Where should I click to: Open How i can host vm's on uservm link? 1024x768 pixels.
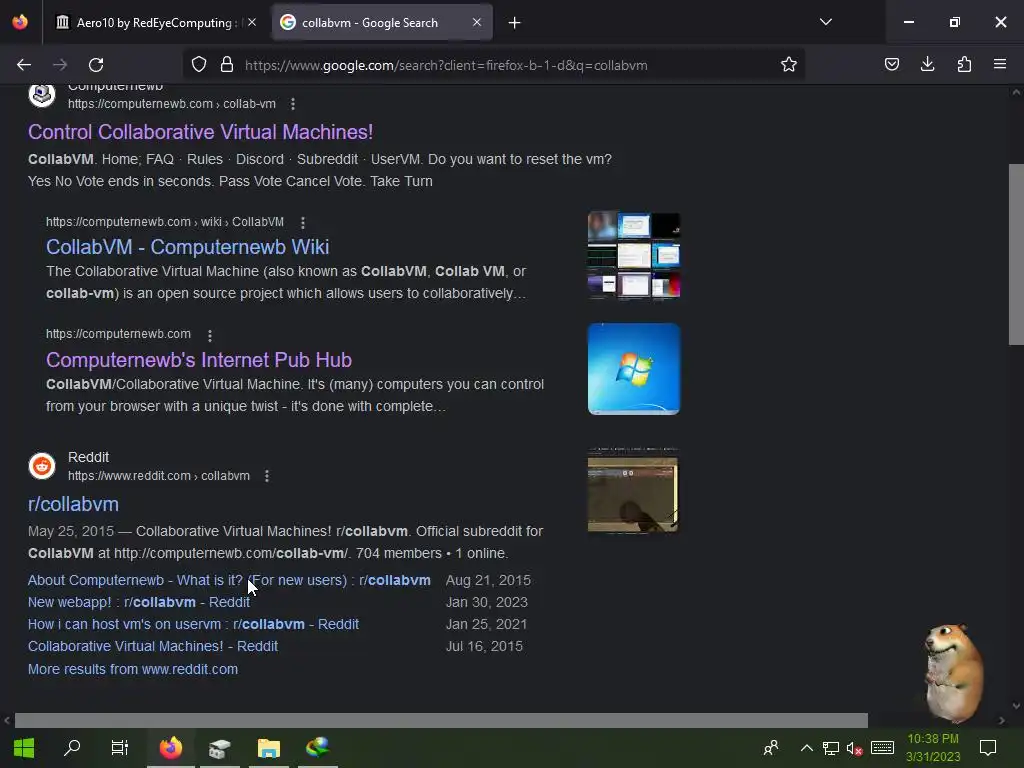coord(193,624)
